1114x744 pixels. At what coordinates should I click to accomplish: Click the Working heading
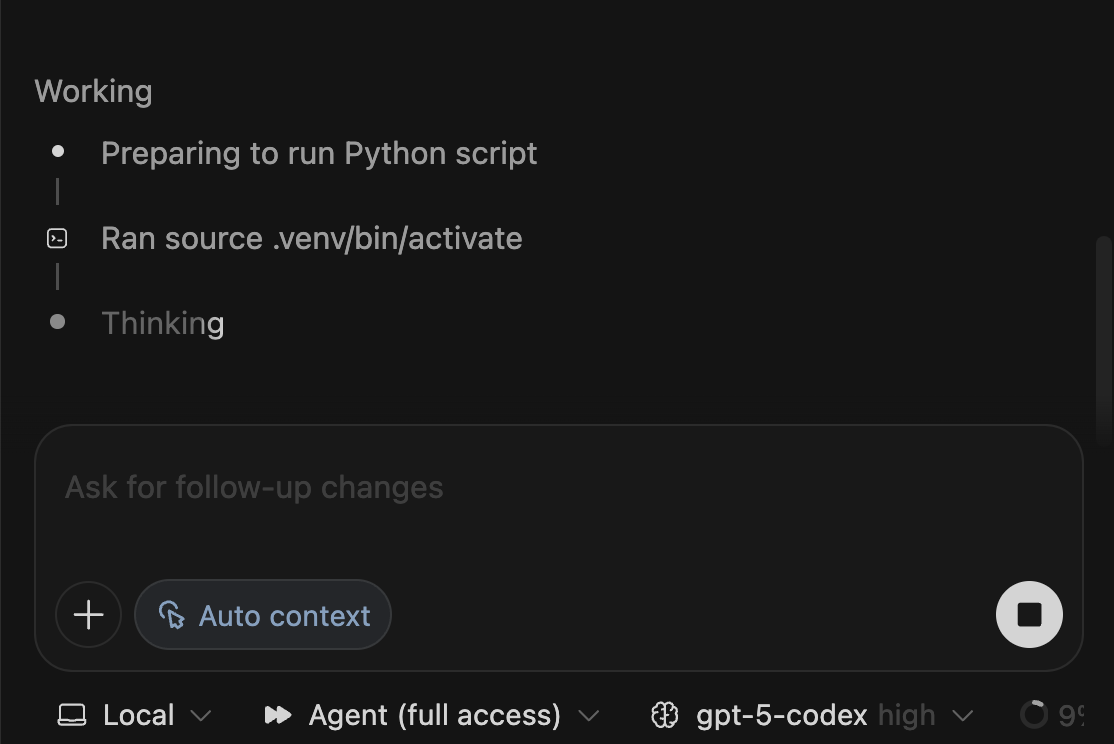(x=94, y=91)
